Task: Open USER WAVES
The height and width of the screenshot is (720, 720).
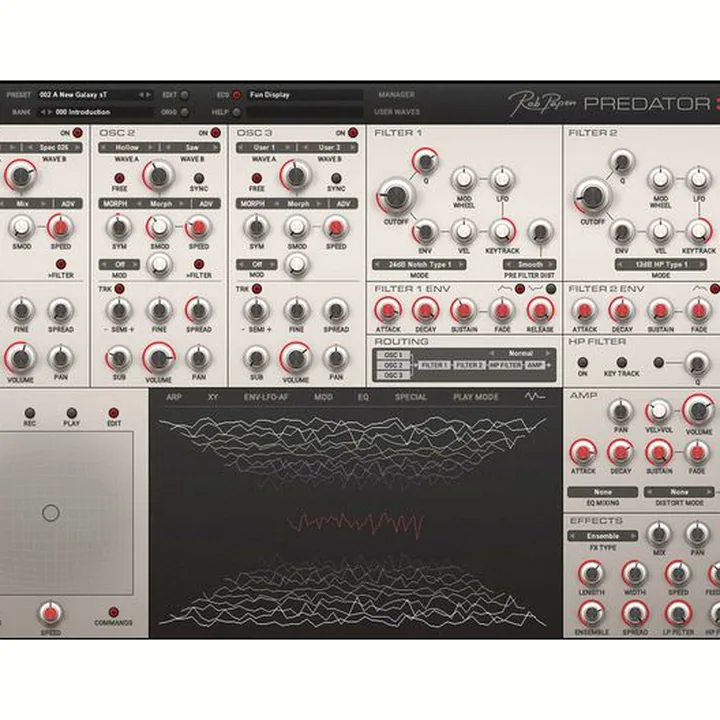Action: (x=396, y=112)
